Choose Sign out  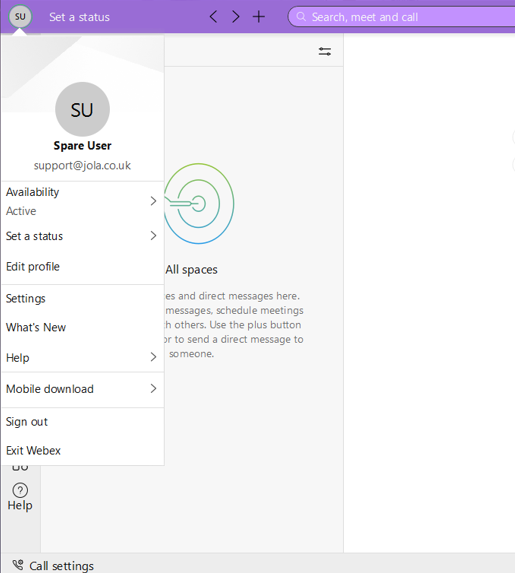[x=83, y=422]
